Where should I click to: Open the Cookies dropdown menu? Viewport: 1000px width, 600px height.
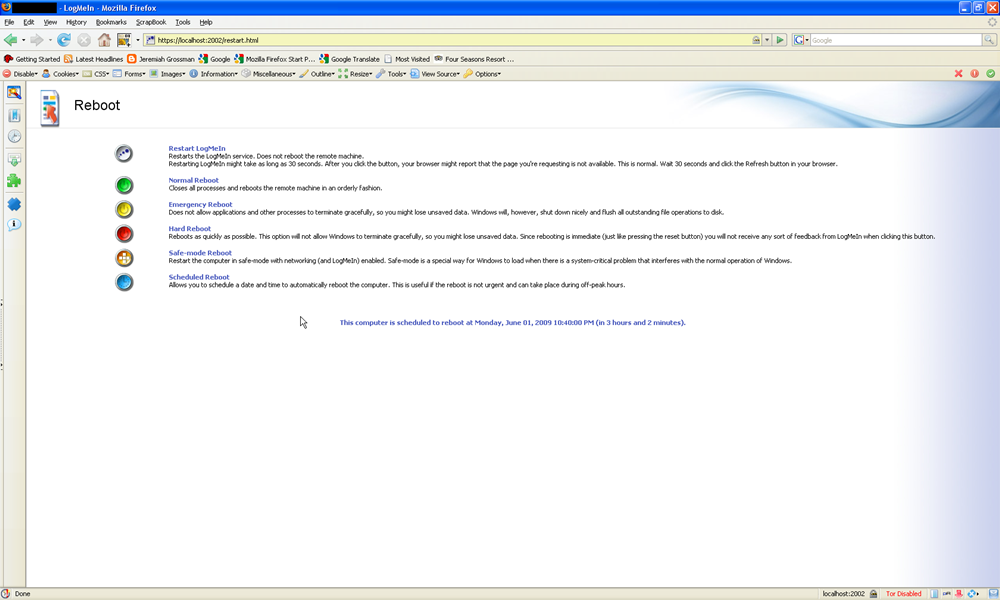pyautogui.click(x=61, y=74)
